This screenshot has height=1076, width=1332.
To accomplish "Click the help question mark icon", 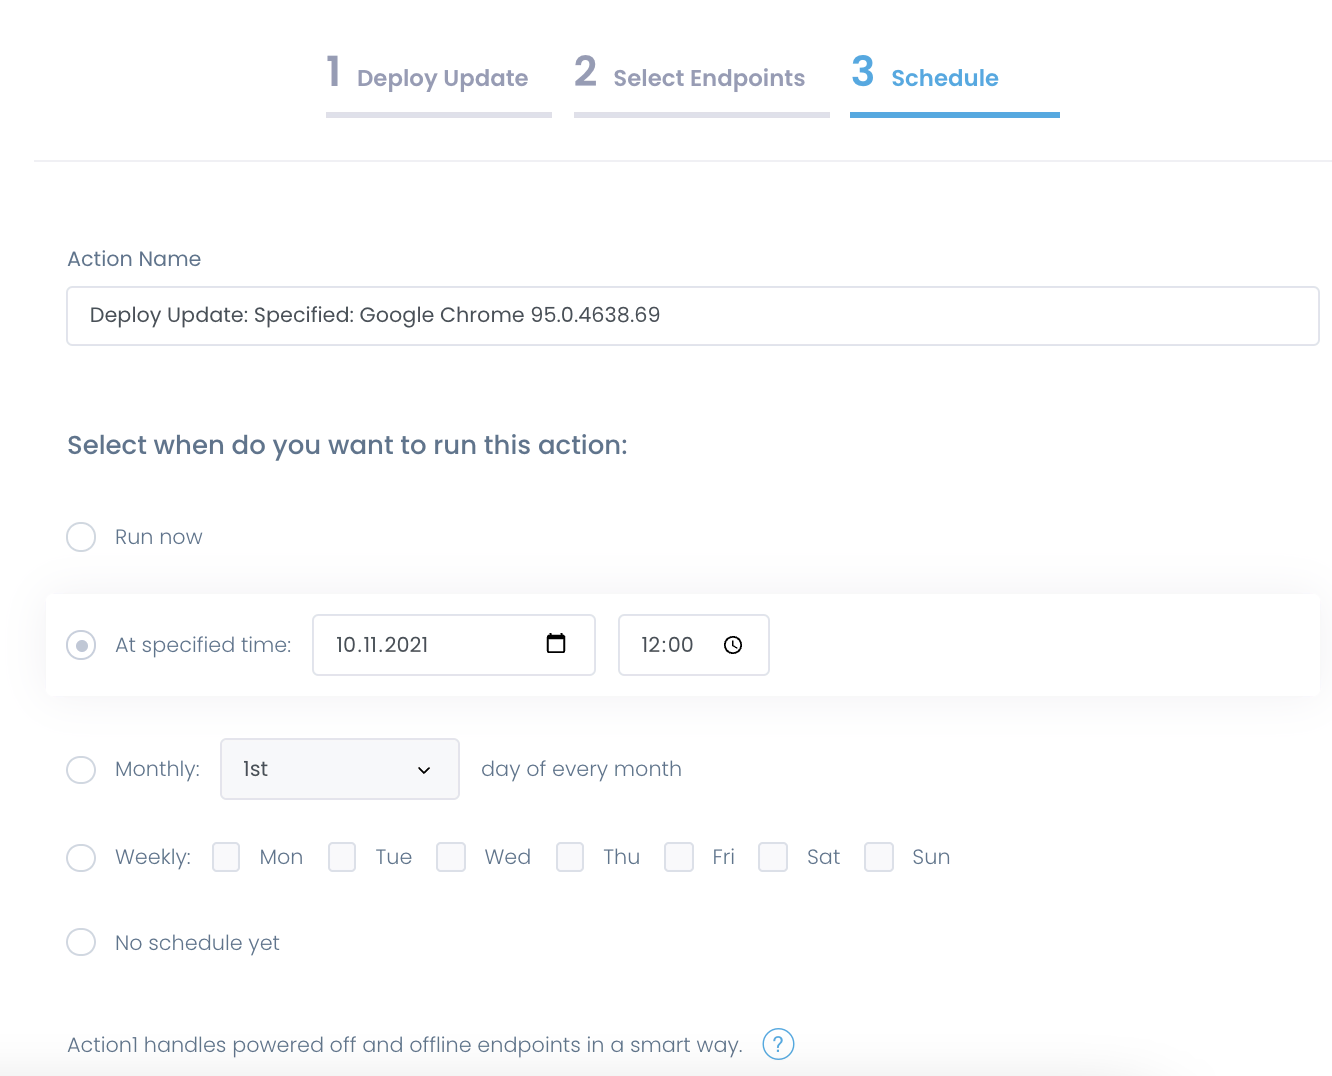I will pos(779,1044).
